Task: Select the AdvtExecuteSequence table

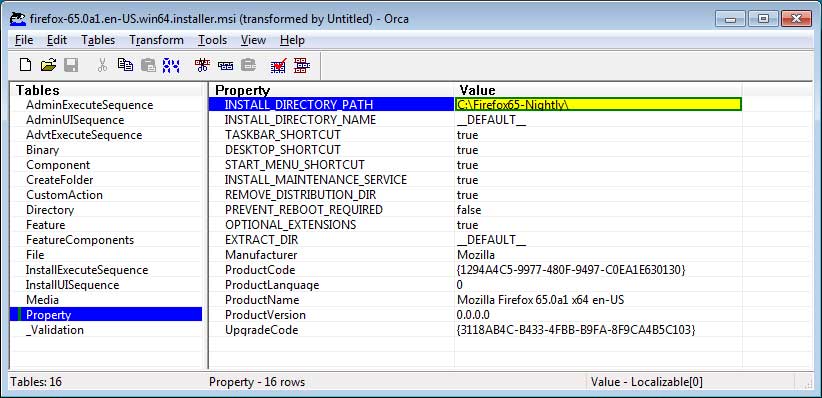Action: coord(84,135)
